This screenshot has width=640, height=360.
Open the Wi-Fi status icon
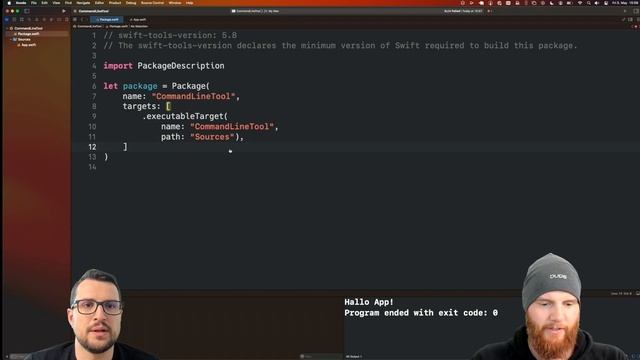coord(580,3)
